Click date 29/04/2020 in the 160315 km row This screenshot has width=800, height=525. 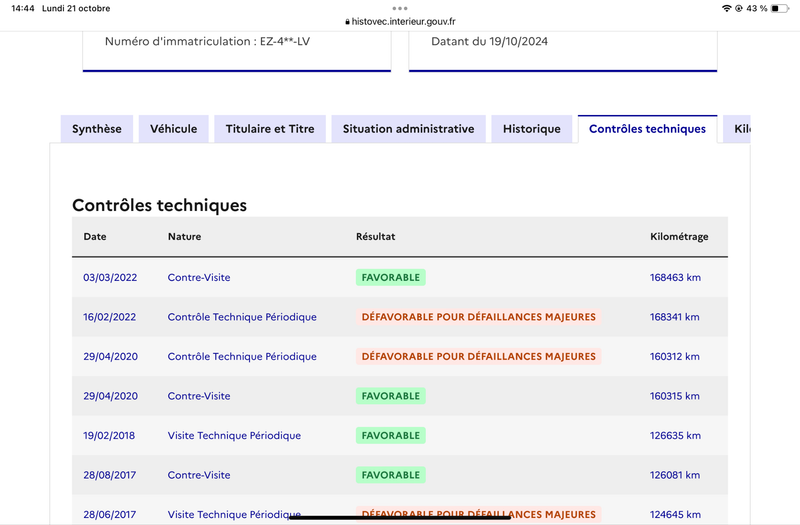tap(111, 396)
